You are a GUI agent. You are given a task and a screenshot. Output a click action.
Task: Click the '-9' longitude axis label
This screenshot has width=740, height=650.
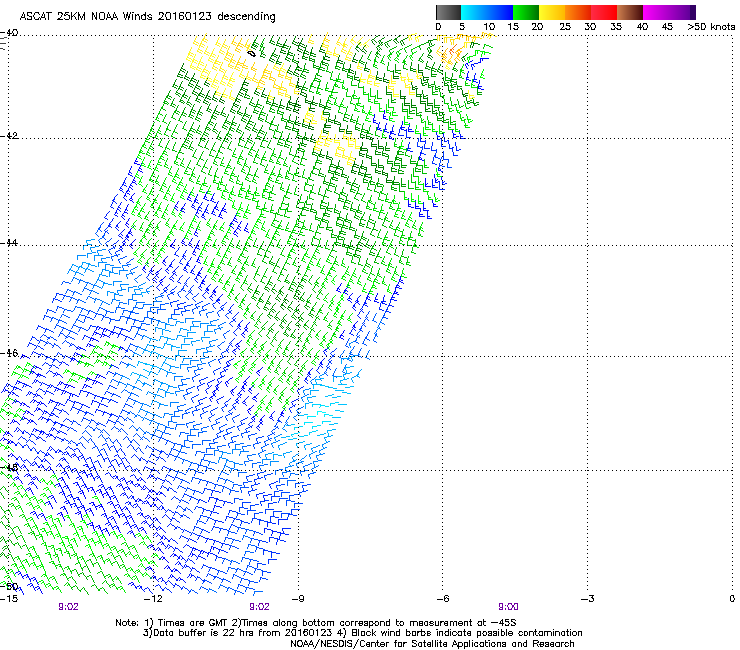(298, 599)
